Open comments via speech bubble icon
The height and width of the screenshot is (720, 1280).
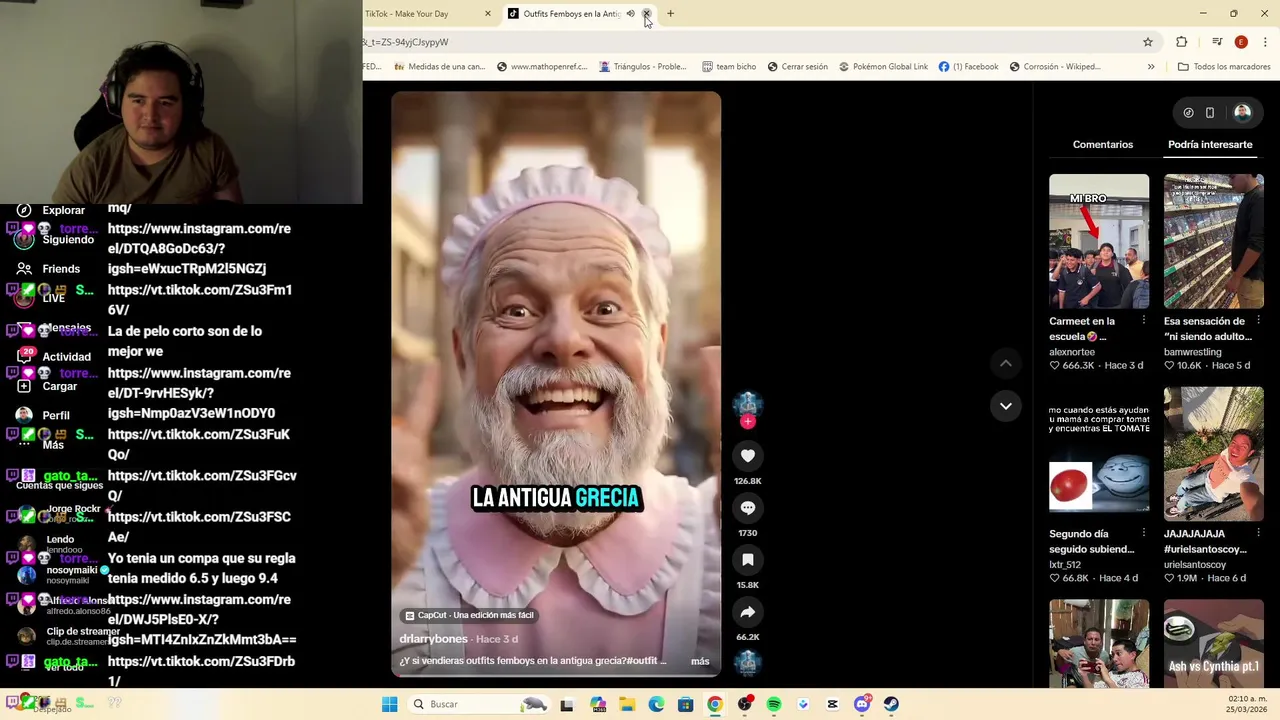(747, 508)
